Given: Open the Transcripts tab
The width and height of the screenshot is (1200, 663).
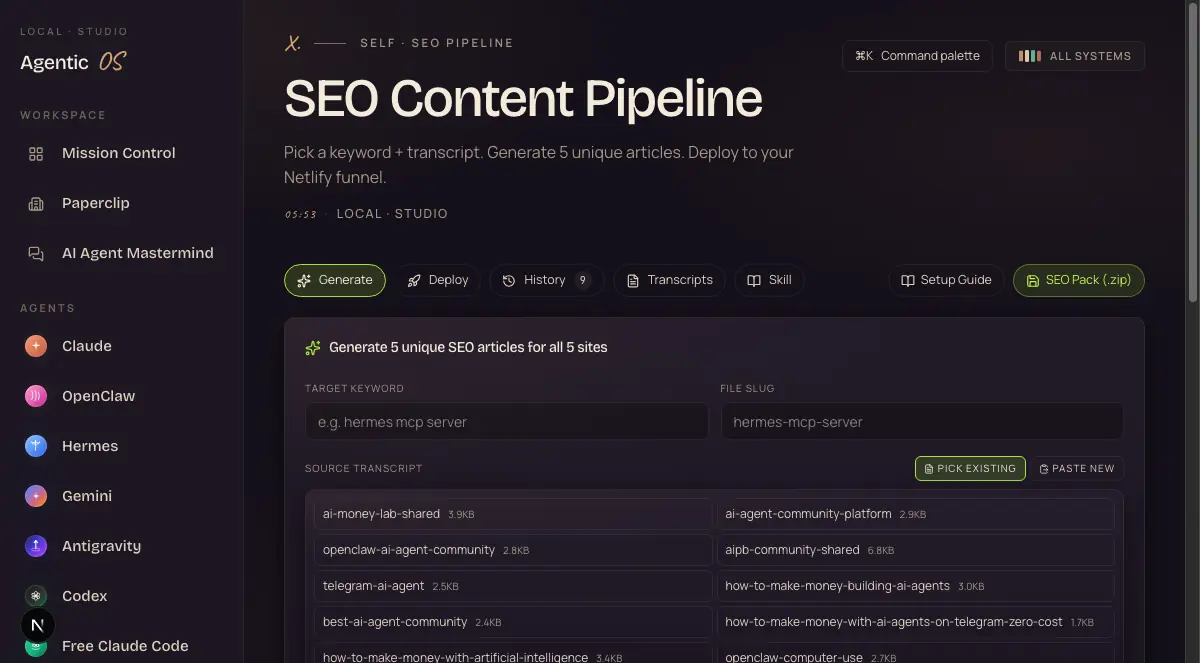Looking at the screenshot, I should coord(669,280).
